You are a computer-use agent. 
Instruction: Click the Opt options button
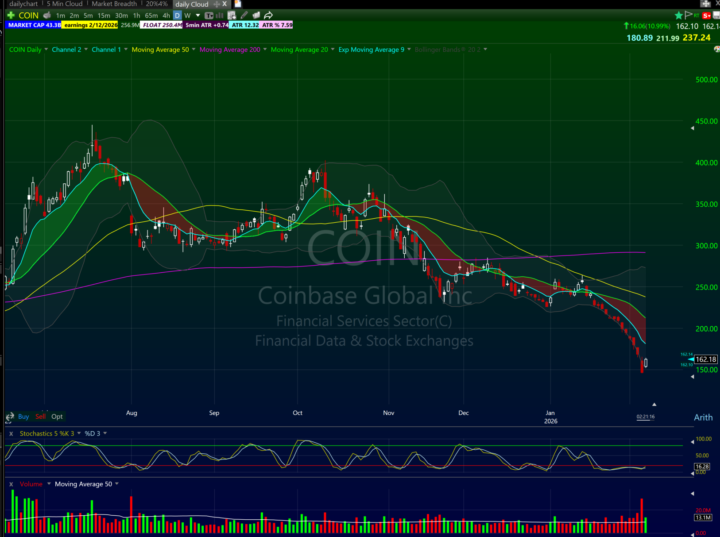57,417
